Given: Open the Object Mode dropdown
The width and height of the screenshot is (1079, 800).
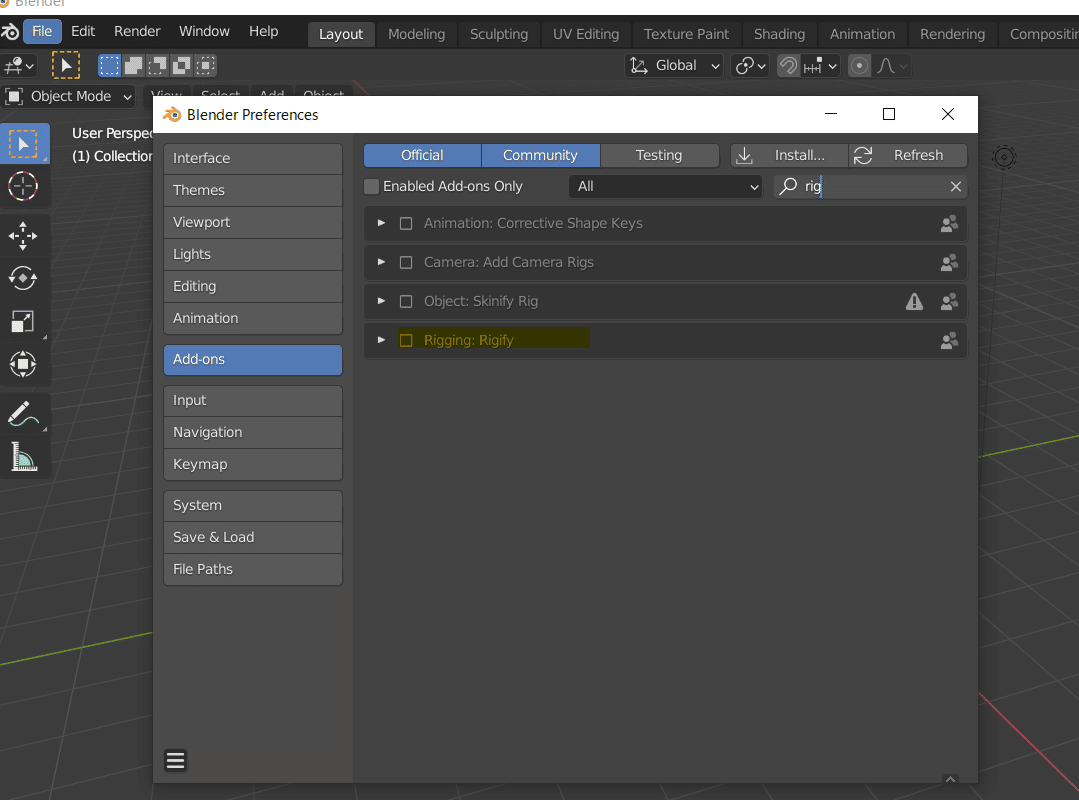Looking at the screenshot, I should coord(68,96).
